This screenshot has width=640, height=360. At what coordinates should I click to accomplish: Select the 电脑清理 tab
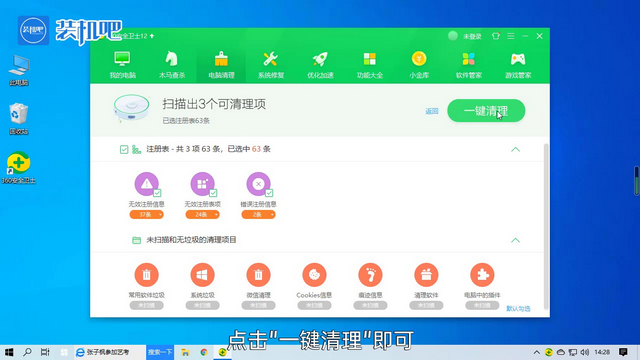pyautogui.click(x=221, y=64)
